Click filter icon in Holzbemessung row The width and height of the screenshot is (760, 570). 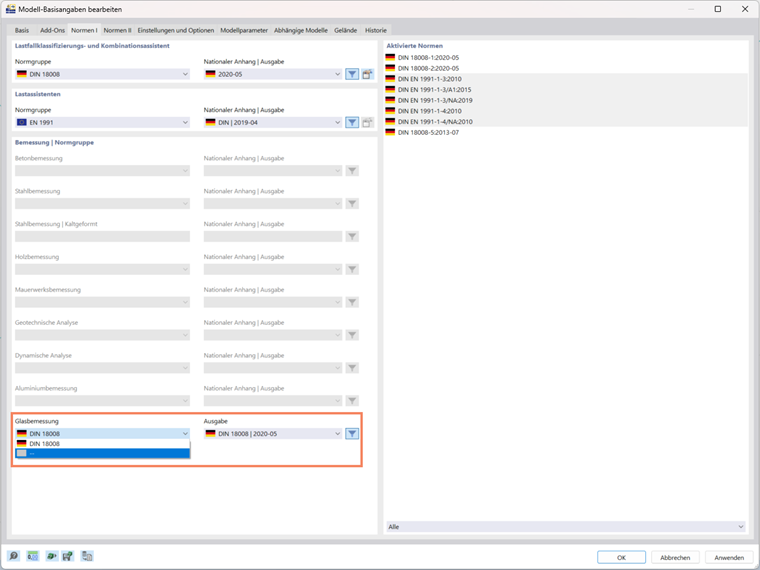click(352, 269)
